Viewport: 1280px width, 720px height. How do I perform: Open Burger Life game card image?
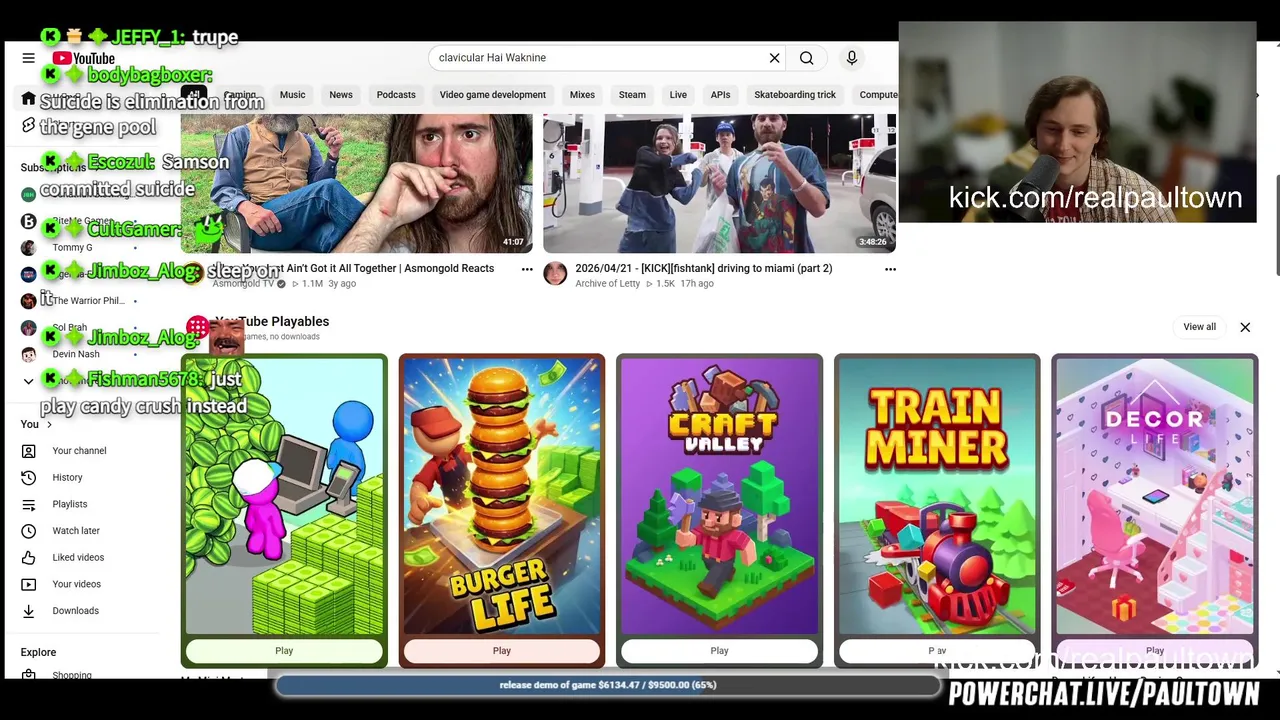[x=502, y=497]
